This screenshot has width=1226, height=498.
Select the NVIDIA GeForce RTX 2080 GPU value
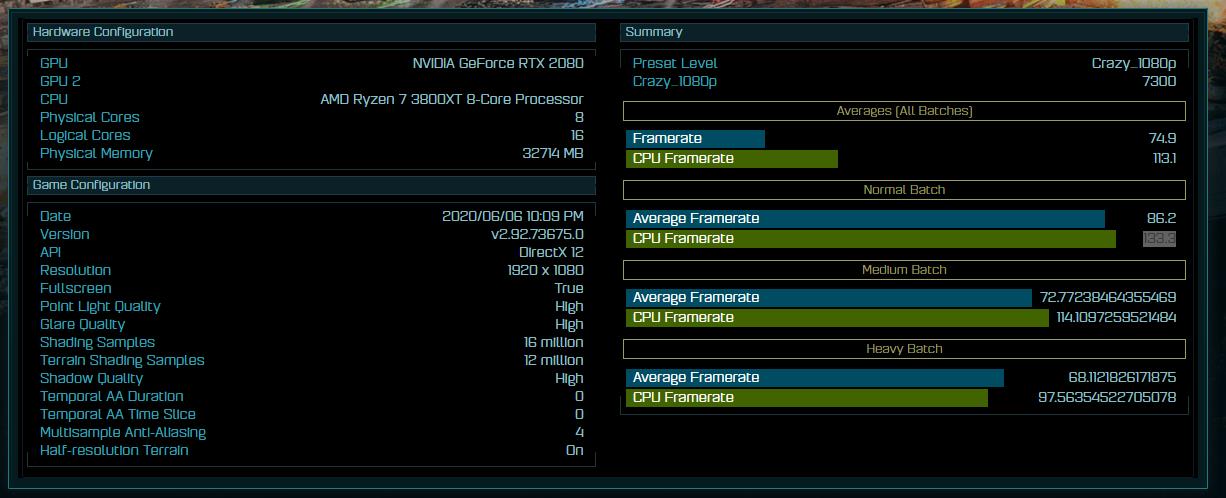pyautogui.click(x=498, y=63)
